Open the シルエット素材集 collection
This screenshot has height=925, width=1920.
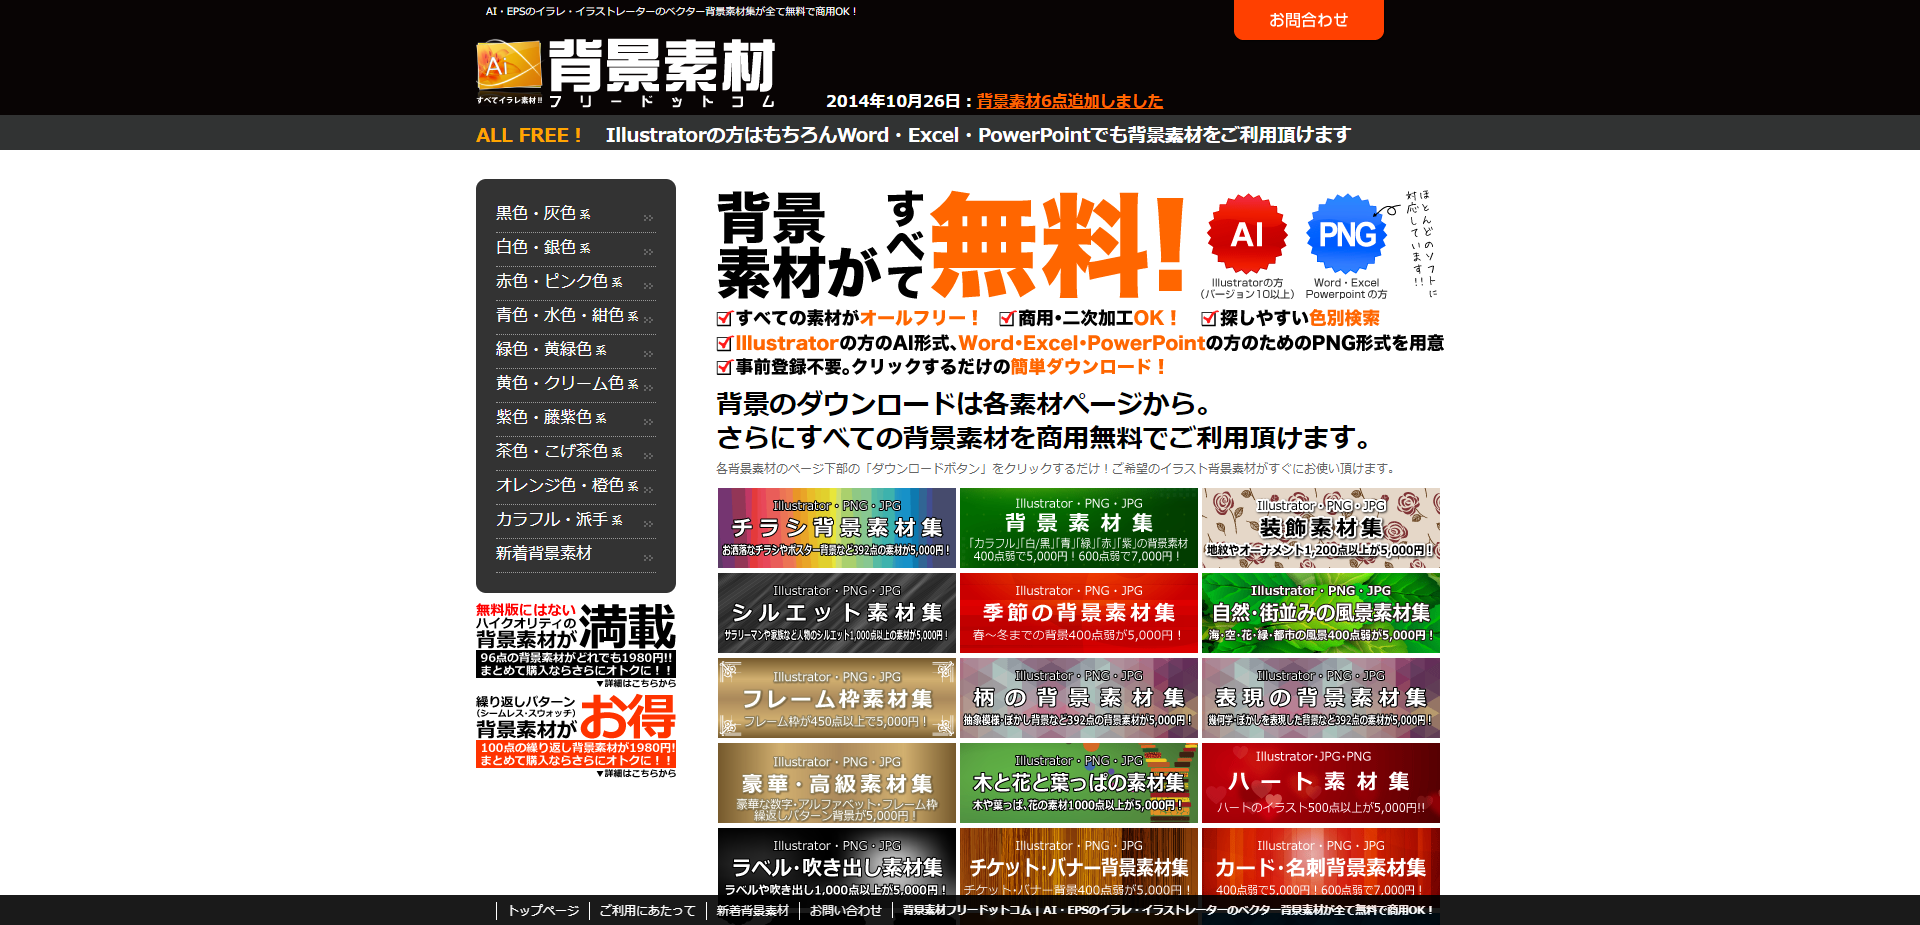click(836, 612)
